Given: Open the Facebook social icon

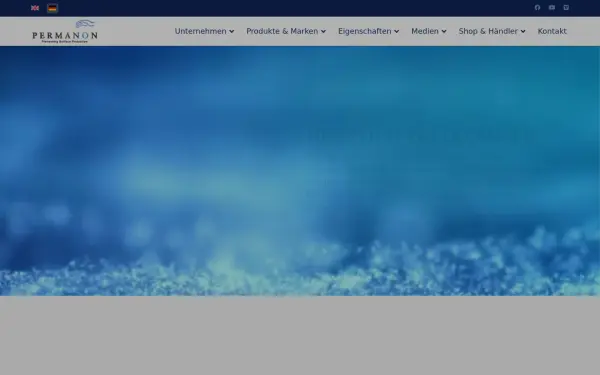Looking at the screenshot, I should pos(537,7).
